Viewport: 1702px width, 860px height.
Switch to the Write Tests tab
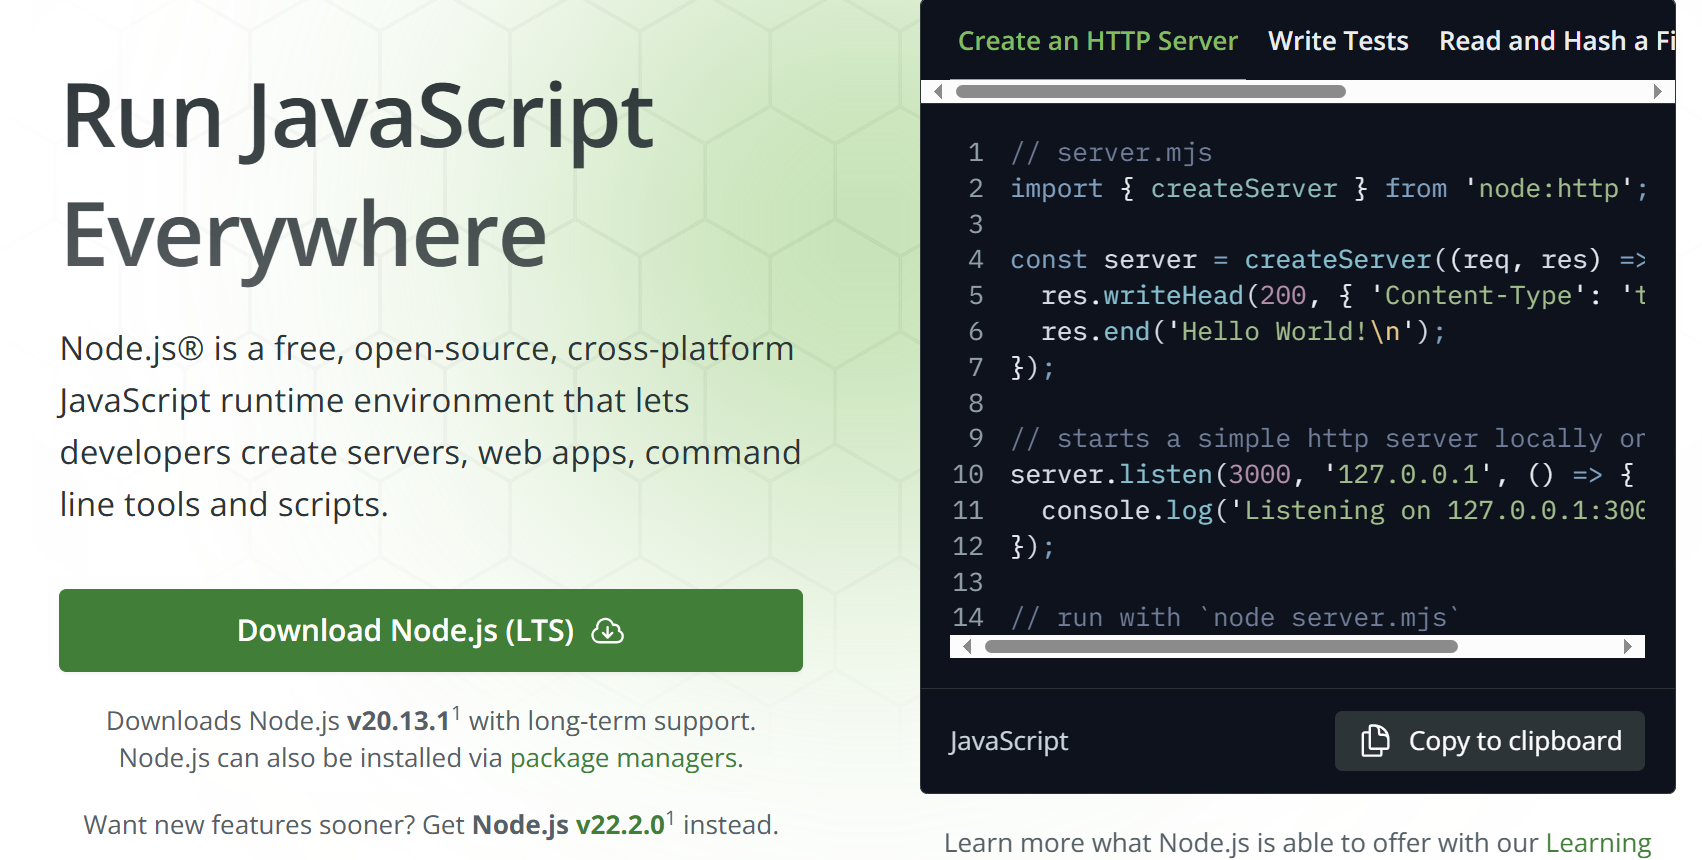(1338, 41)
